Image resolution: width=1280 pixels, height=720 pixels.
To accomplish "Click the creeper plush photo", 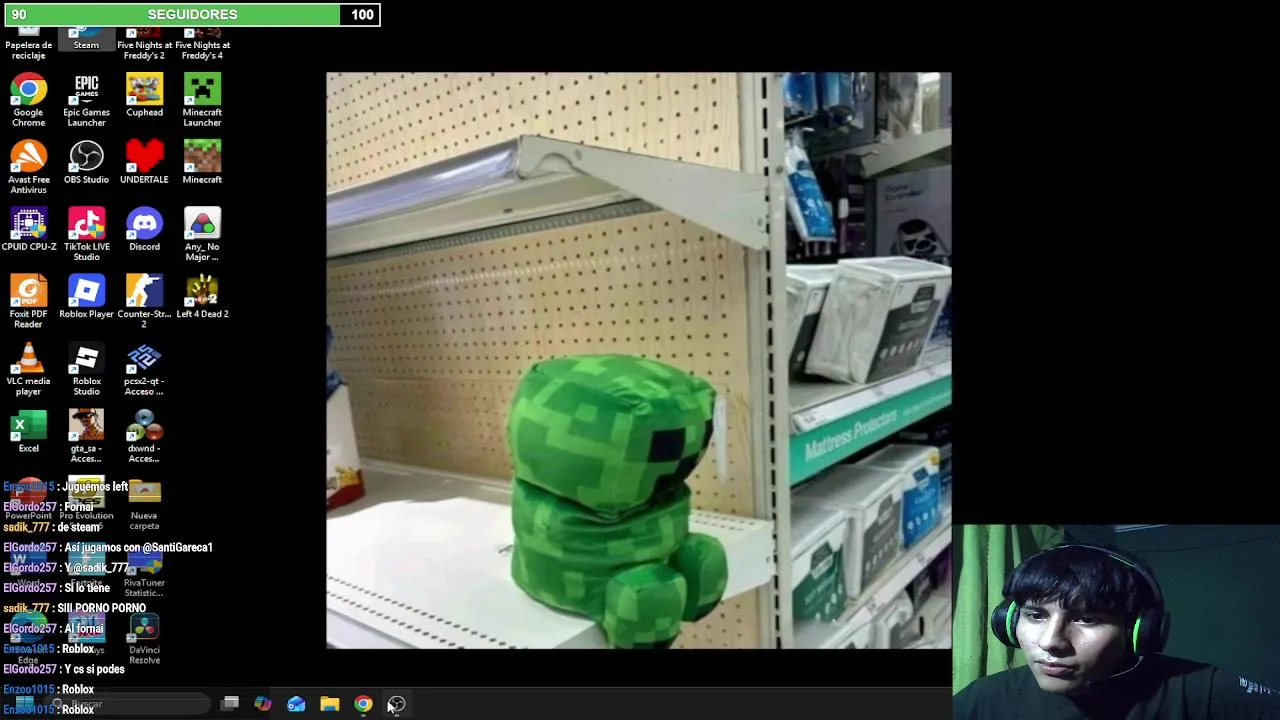I will tap(639, 360).
